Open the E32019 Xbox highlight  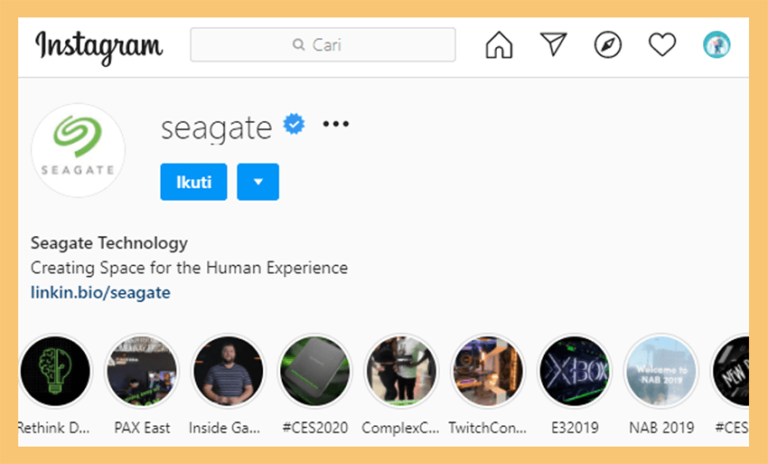pyautogui.click(x=575, y=371)
